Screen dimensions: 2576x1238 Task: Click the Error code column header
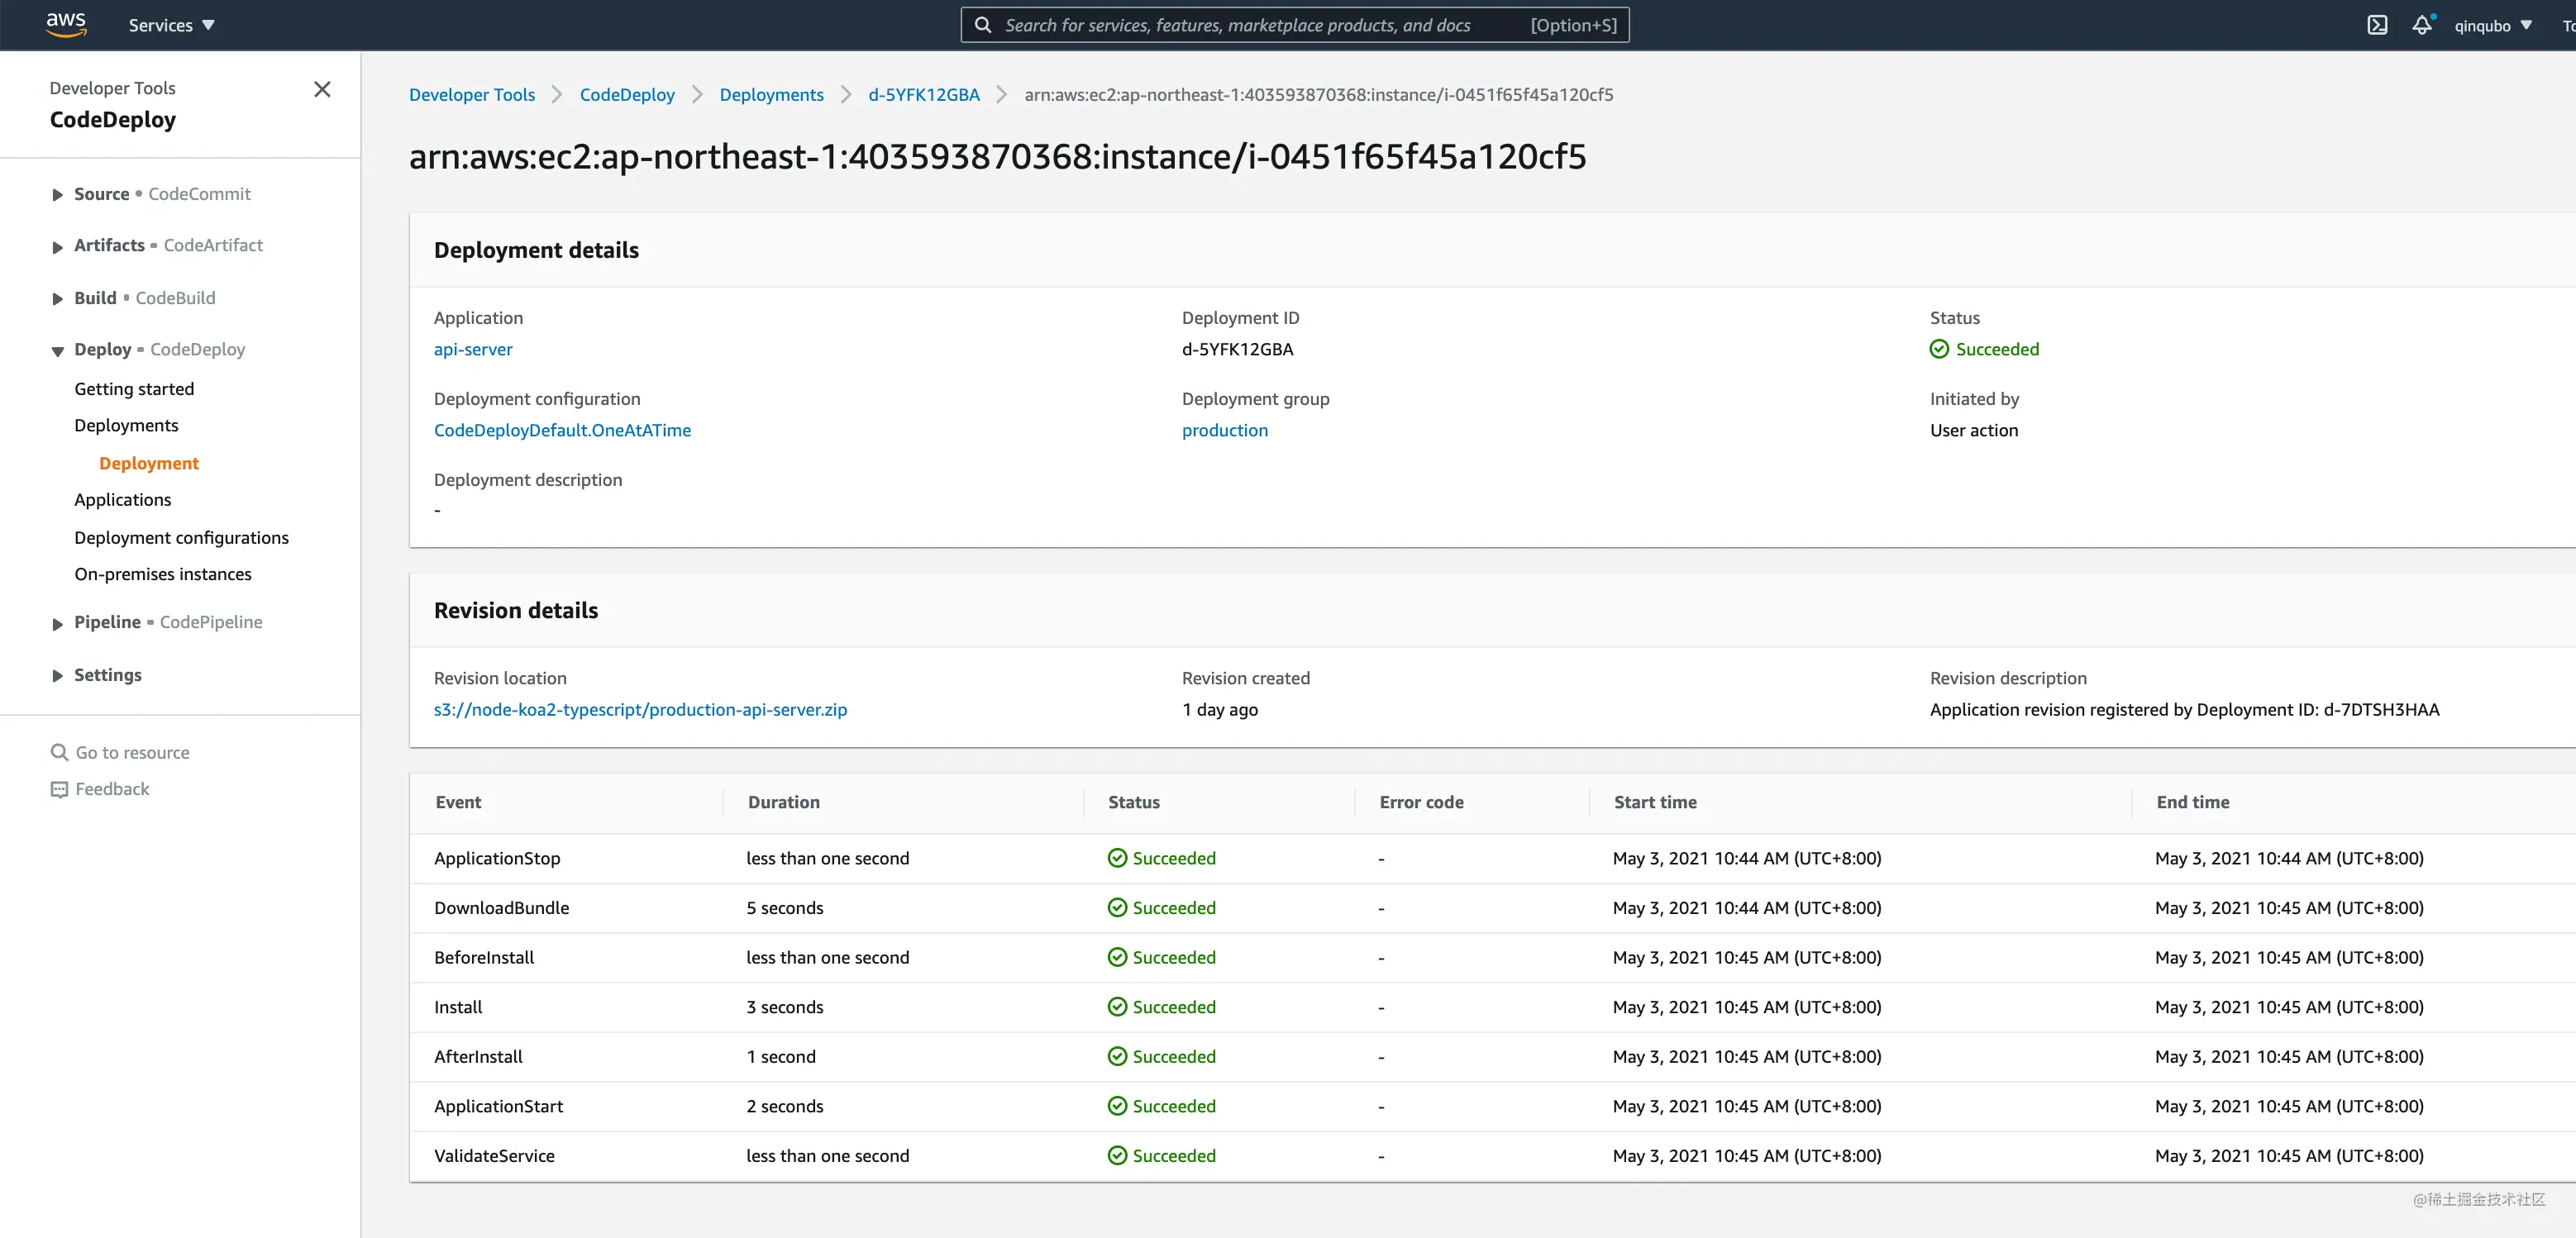tap(1421, 802)
